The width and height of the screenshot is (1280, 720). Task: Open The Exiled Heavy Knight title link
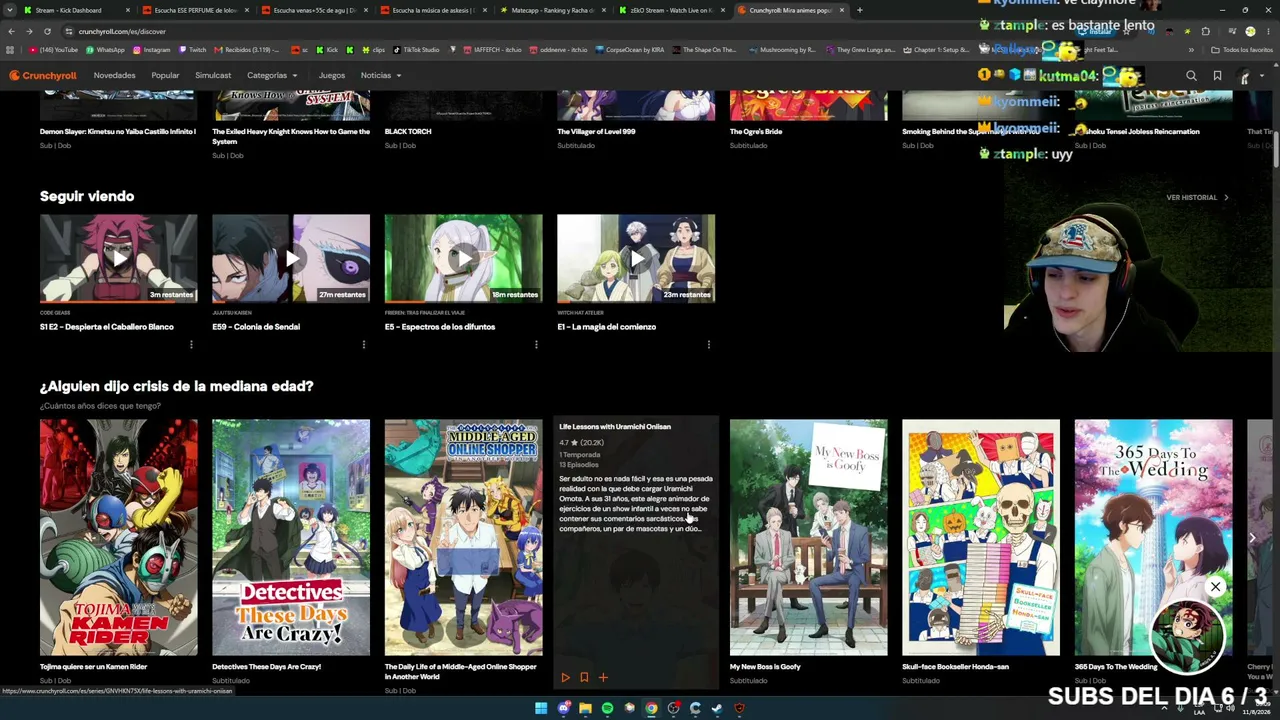(x=291, y=136)
